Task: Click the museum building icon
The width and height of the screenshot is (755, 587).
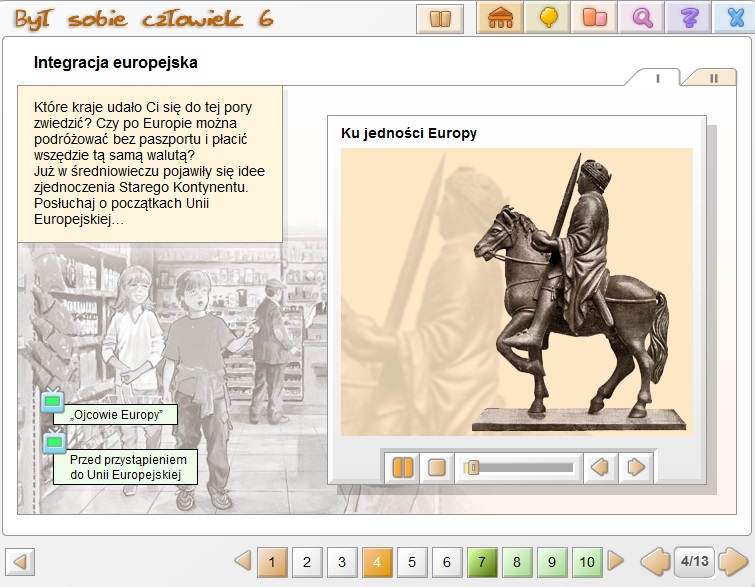Action: click(x=500, y=17)
